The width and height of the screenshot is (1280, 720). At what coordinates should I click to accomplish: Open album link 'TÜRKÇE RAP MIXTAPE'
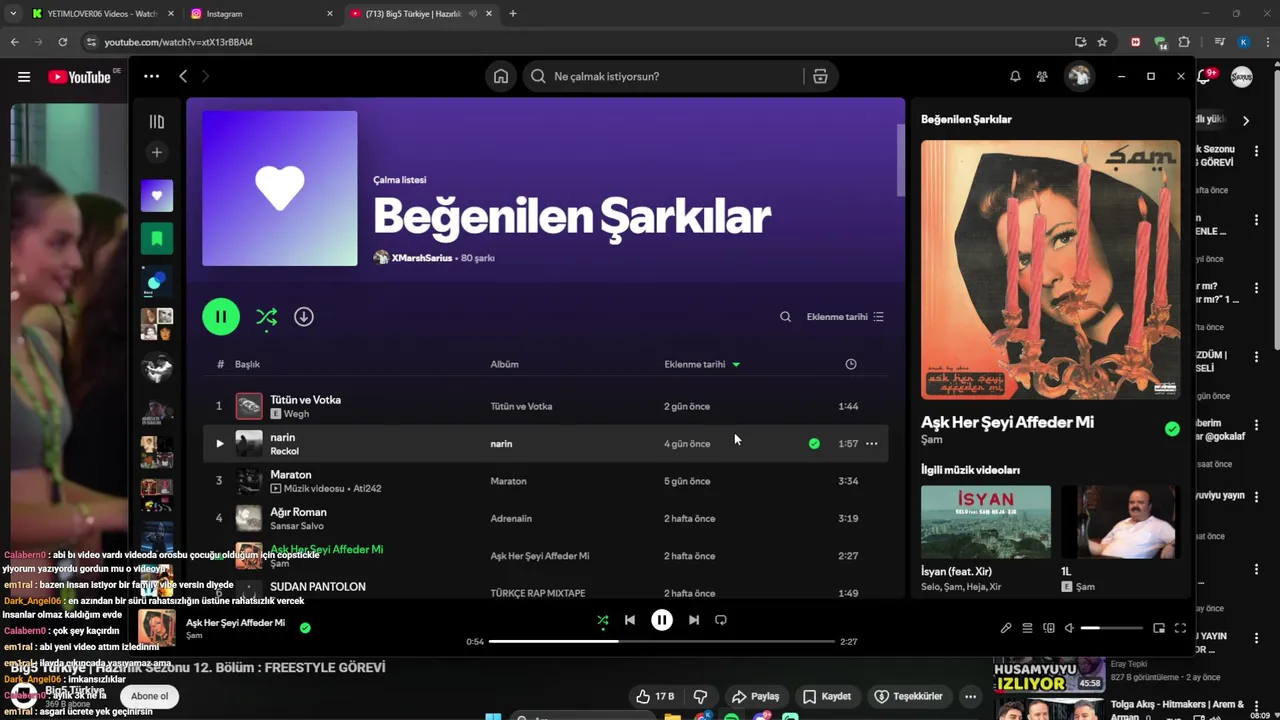pos(538,593)
